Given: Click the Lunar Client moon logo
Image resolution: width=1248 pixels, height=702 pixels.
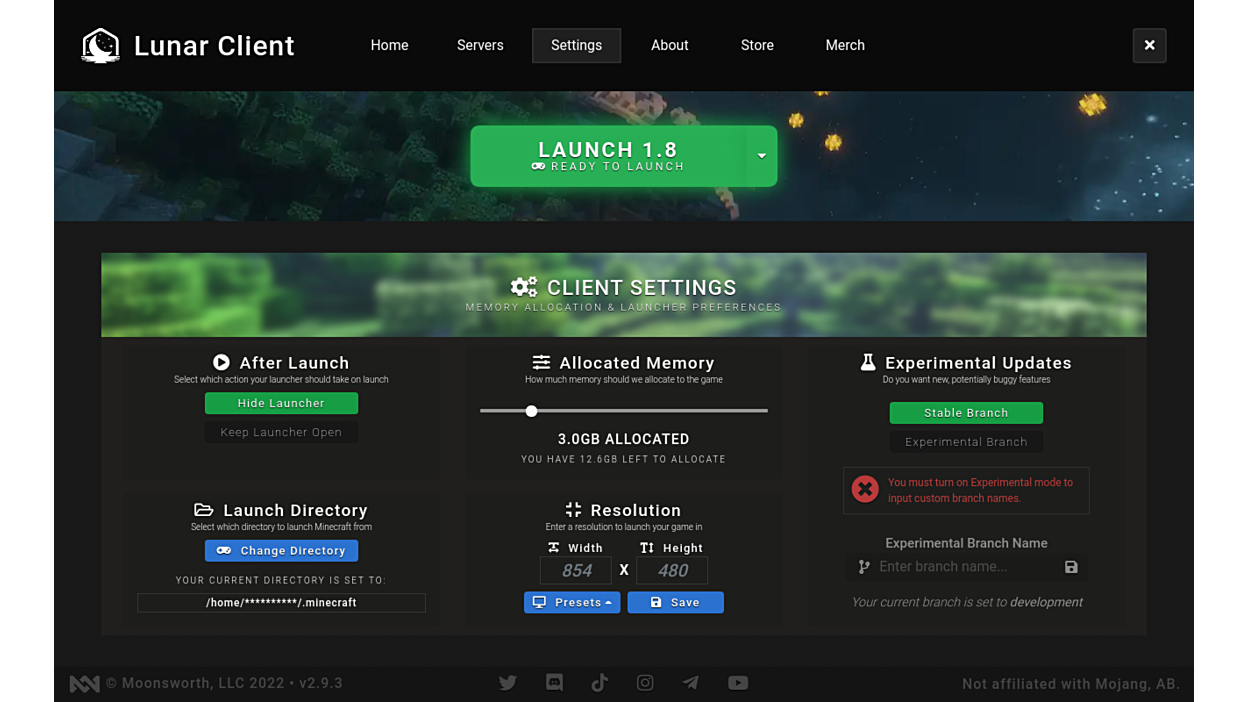Looking at the screenshot, I should (x=100, y=44).
